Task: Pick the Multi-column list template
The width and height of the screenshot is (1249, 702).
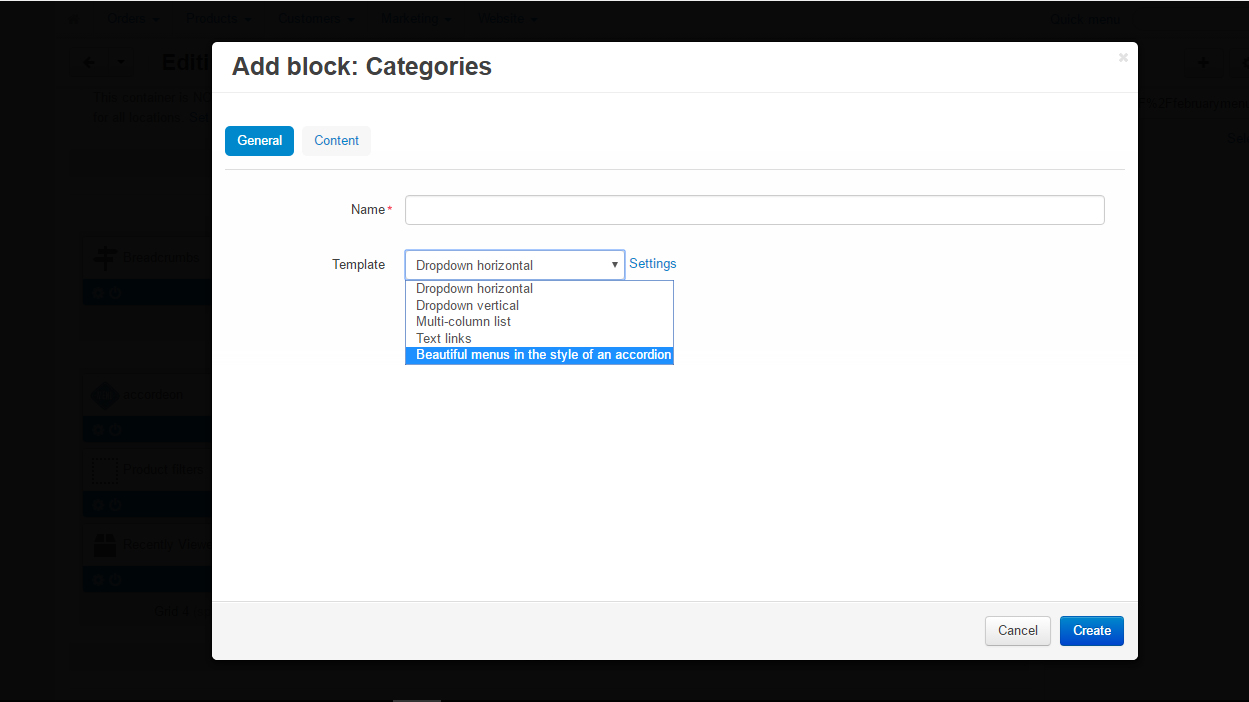Action: 463,322
